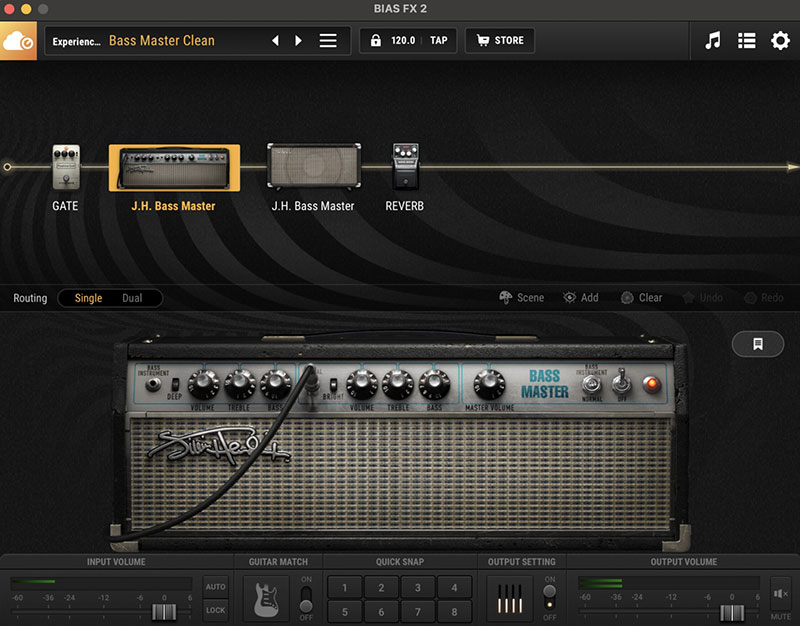Tap the TAP tempo button

pos(439,40)
